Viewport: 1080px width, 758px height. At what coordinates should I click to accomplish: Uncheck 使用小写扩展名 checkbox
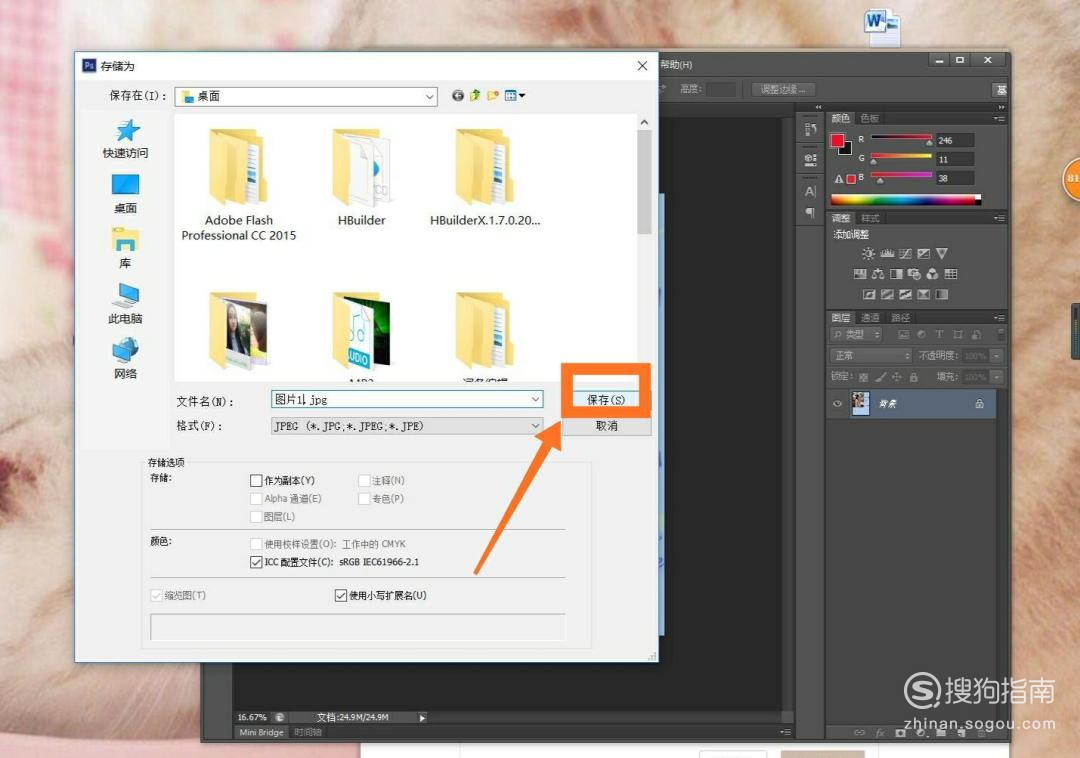click(x=340, y=596)
